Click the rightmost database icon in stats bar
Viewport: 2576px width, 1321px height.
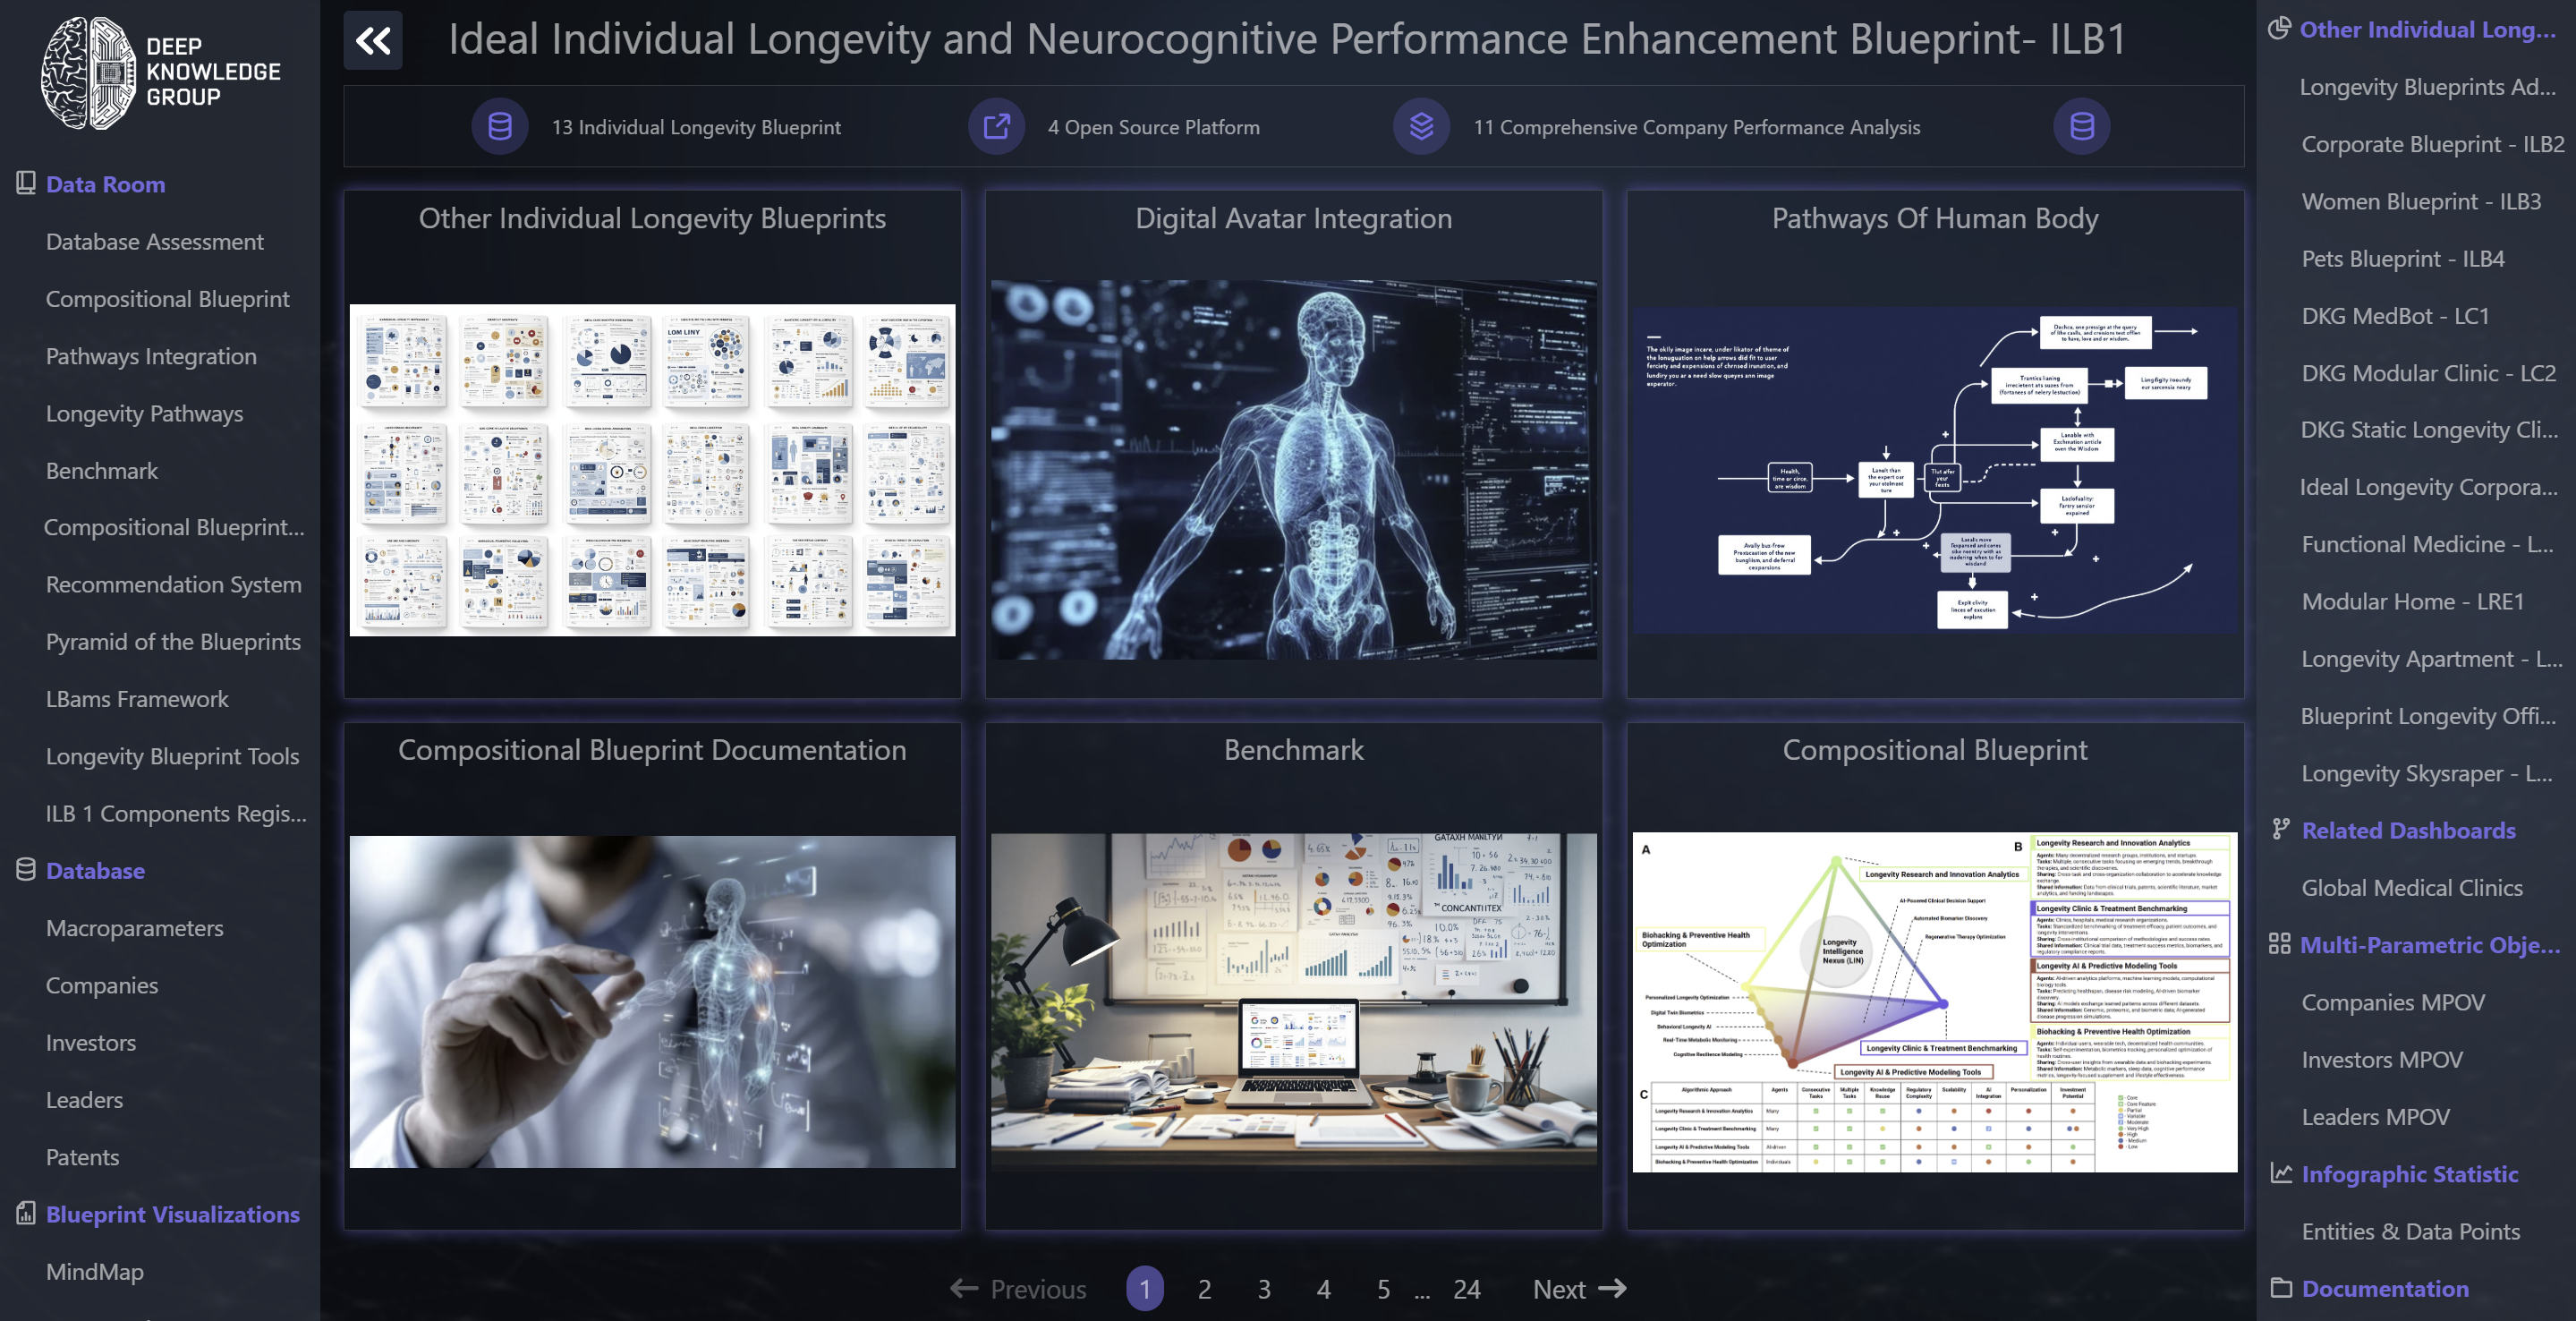pyautogui.click(x=2081, y=127)
